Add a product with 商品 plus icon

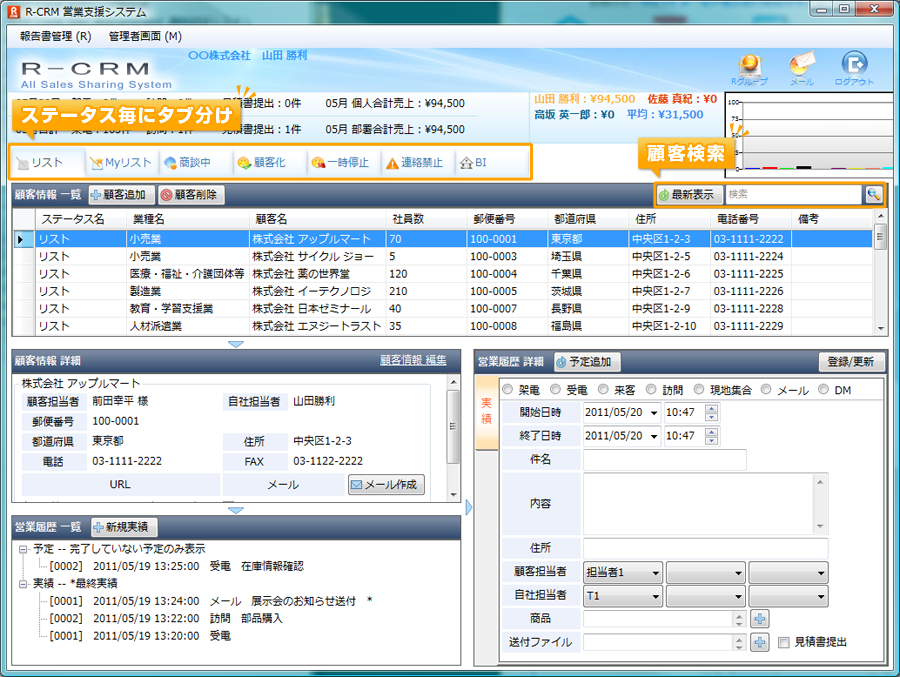point(759,619)
